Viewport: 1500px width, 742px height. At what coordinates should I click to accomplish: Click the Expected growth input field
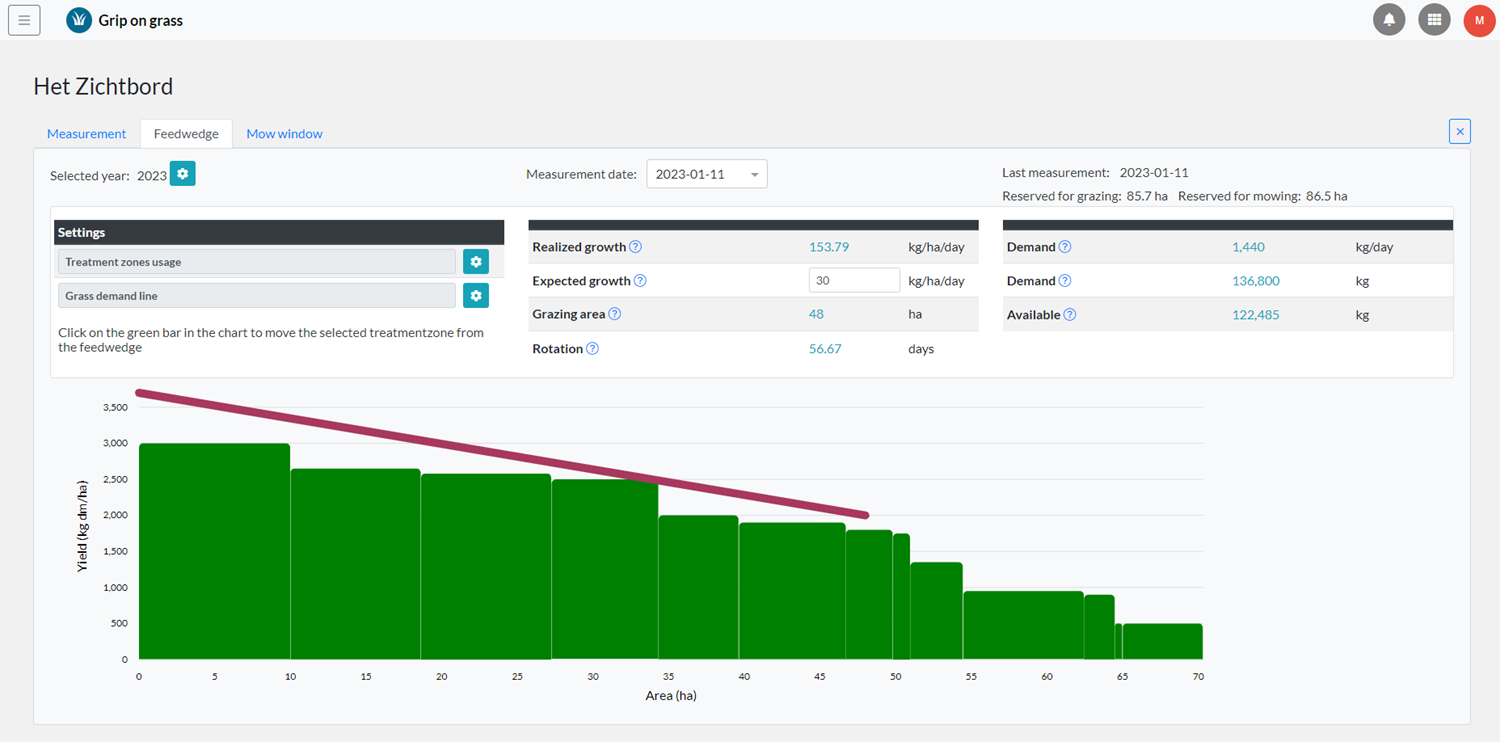coord(853,281)
